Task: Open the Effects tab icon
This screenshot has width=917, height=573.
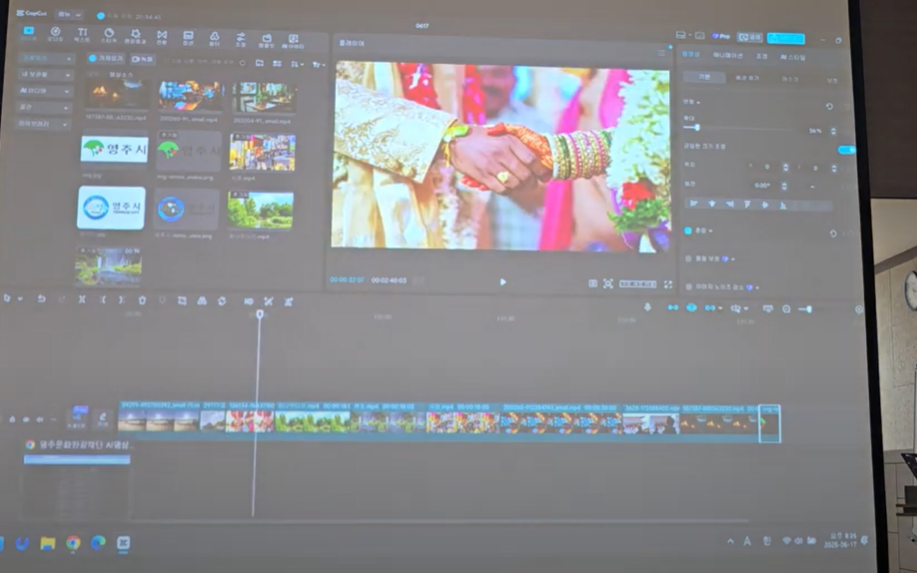Action: click(x=135, y=36)
